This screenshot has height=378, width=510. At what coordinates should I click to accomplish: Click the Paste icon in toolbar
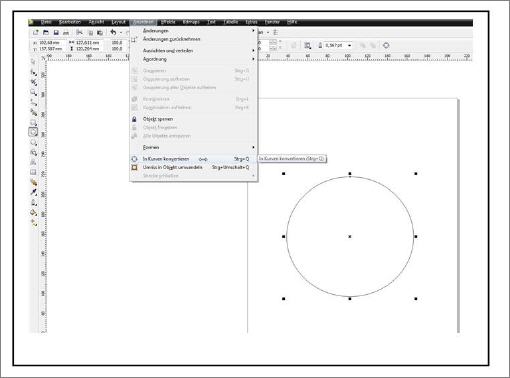tap(100, 33)
